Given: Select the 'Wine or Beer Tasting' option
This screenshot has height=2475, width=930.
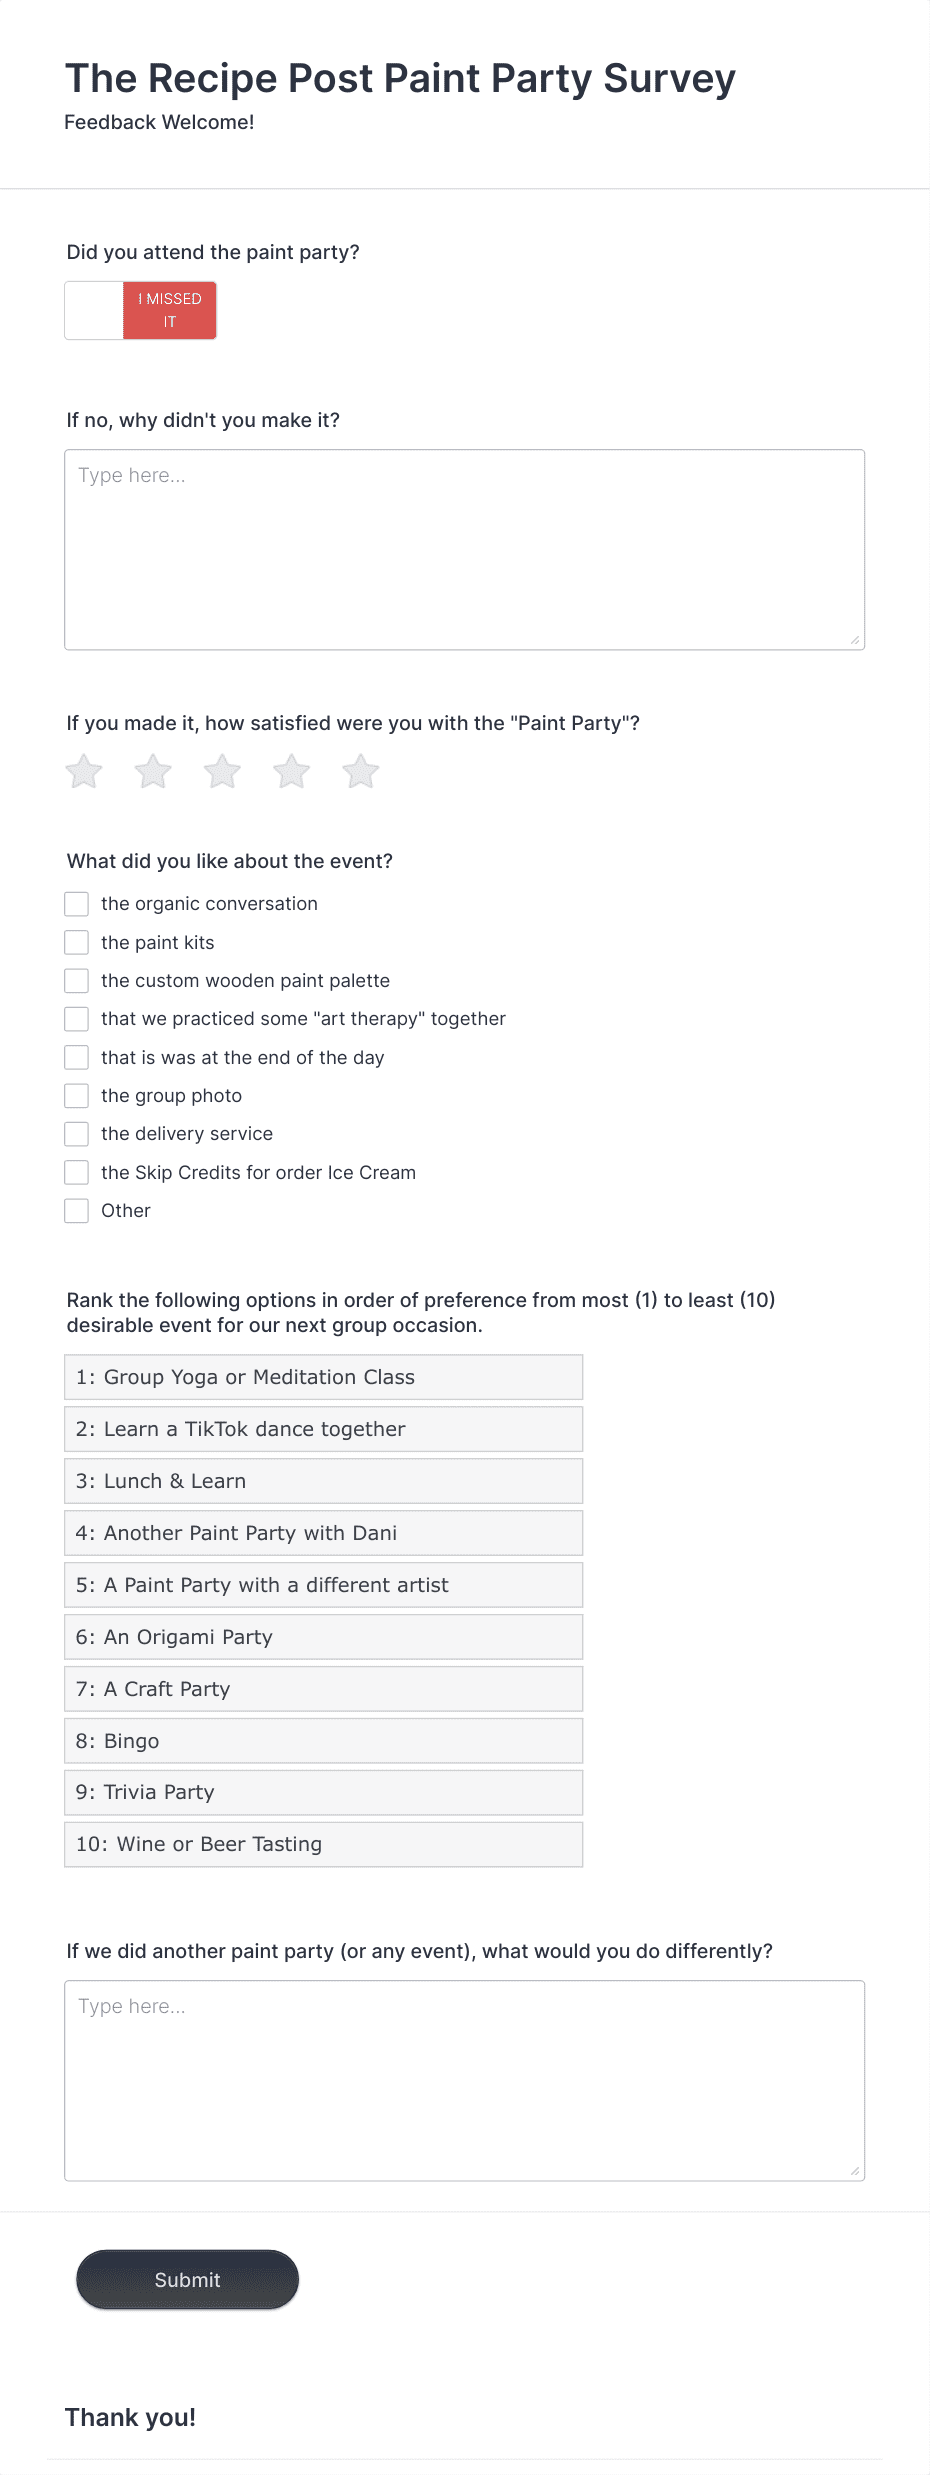Looking at the screenshot, I should point(323,1844).
